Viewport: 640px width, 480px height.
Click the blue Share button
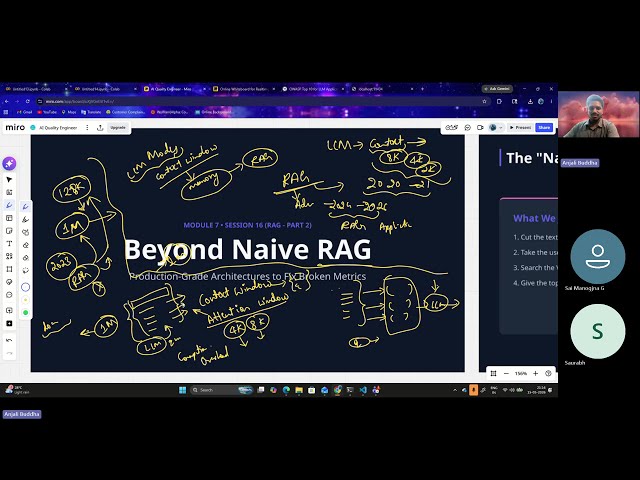pyautogui.click(x=544, y=128)
